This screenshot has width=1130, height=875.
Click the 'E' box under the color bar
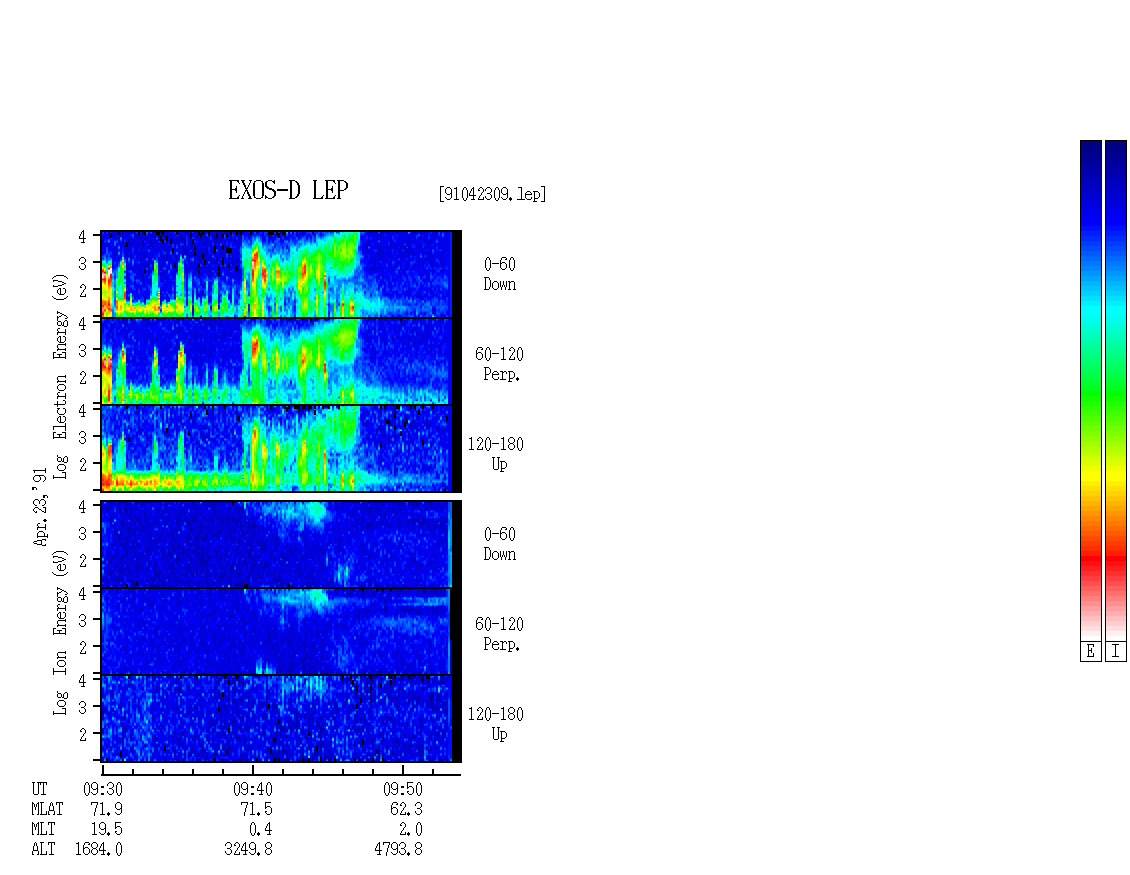(x=1090, y=652)
